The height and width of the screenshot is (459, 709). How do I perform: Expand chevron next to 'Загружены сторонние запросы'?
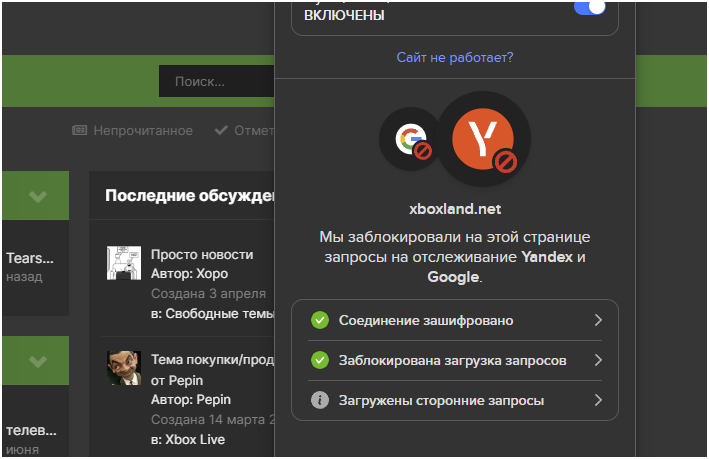coord(598,400)
